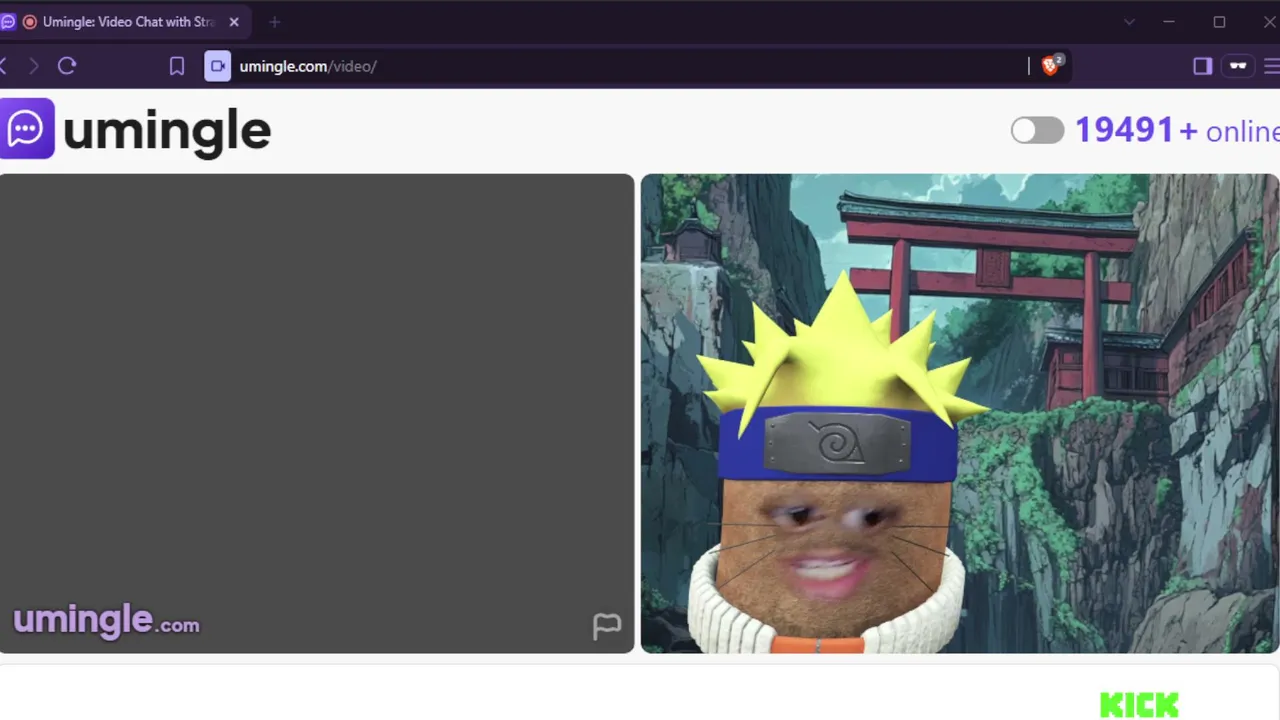Image resolution: width=1280 pixels, height=720 pixels.
Task: Show the browser sidebar panel
Action: pos(1202,66)
